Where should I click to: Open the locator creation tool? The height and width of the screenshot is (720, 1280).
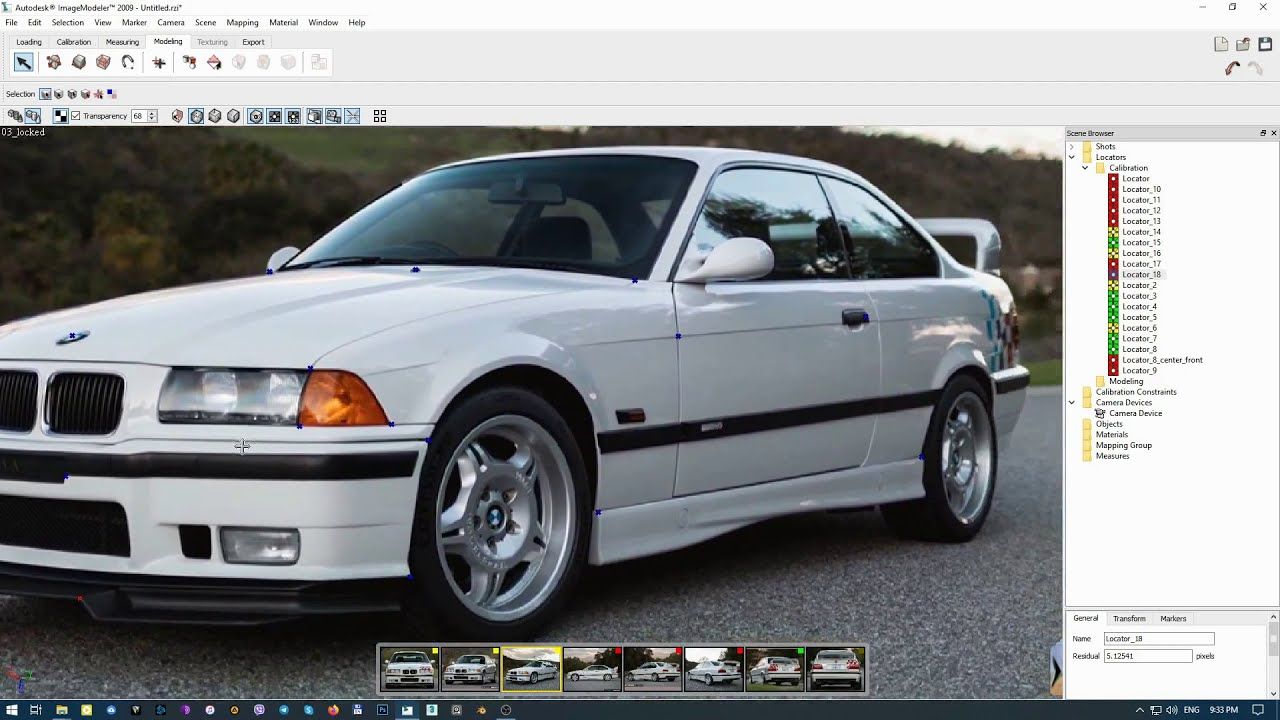(x=158, y=62)
